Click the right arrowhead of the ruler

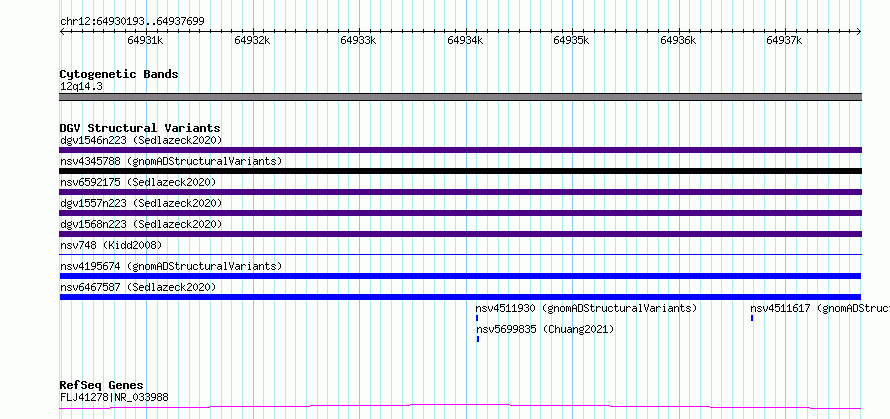pyautogui.click(x=859, y=32)
